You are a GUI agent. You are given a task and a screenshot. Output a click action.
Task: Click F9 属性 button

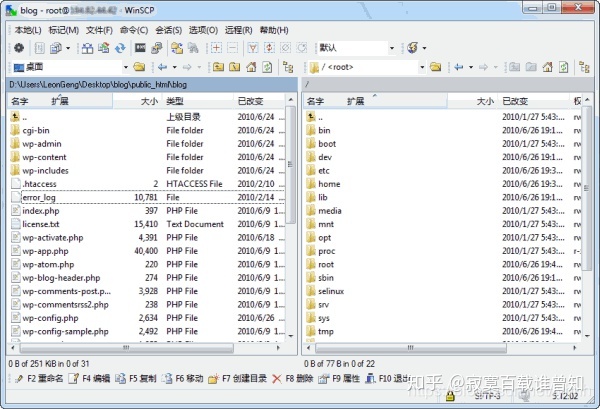339,378
